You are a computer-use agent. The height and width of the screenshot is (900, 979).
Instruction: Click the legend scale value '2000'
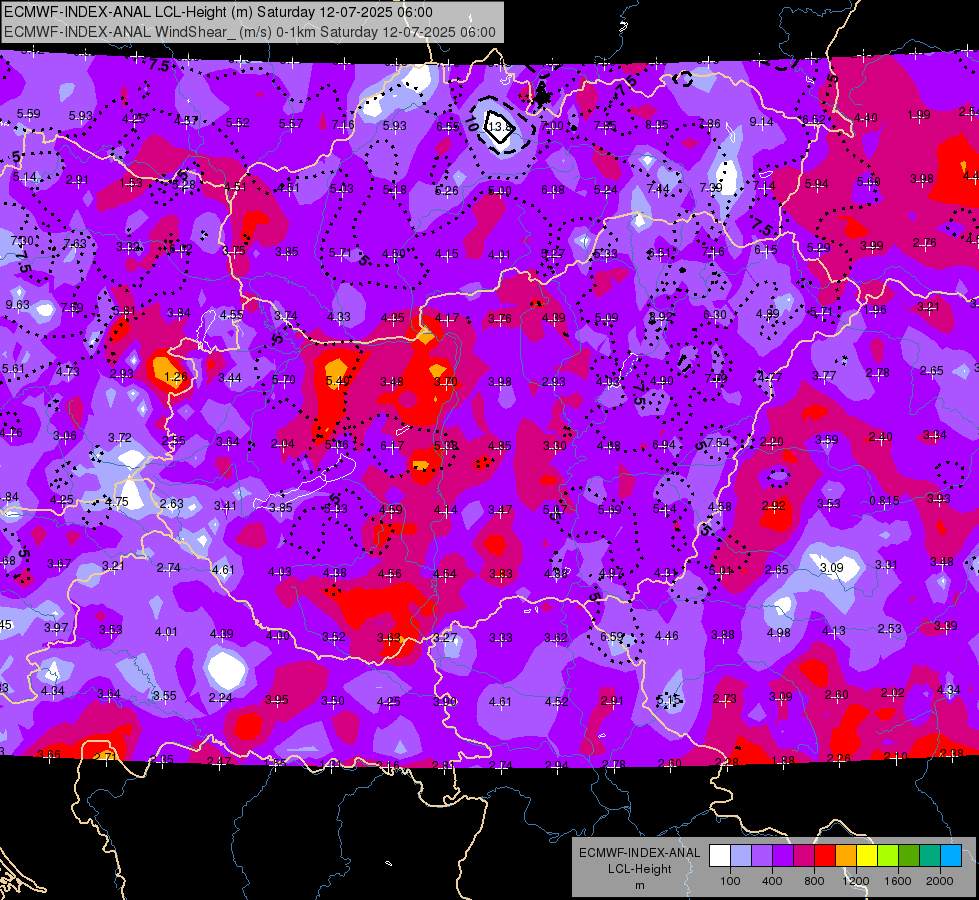pyautogui.click(x=940, y=881)
